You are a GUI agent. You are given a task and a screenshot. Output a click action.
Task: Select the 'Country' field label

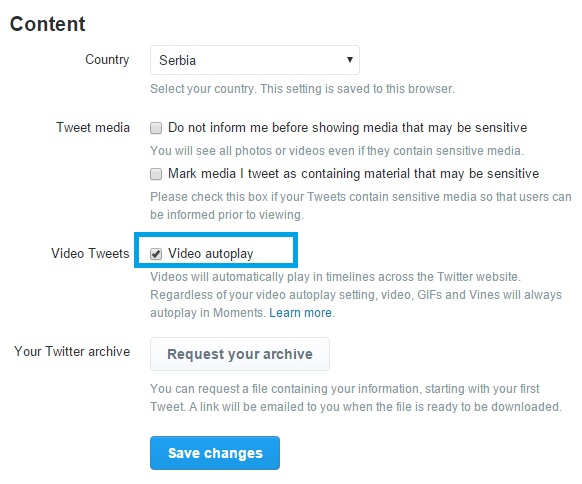[x=107, y=60]
